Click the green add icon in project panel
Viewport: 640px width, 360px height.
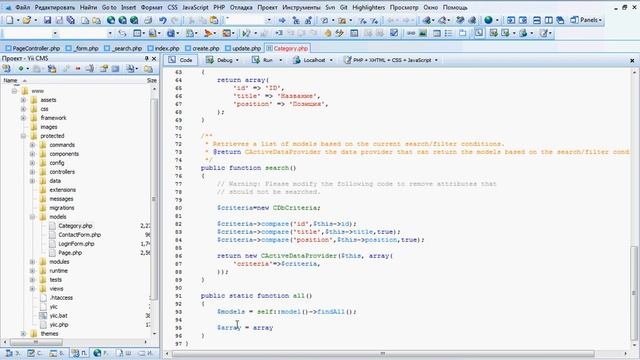(20, 69)
